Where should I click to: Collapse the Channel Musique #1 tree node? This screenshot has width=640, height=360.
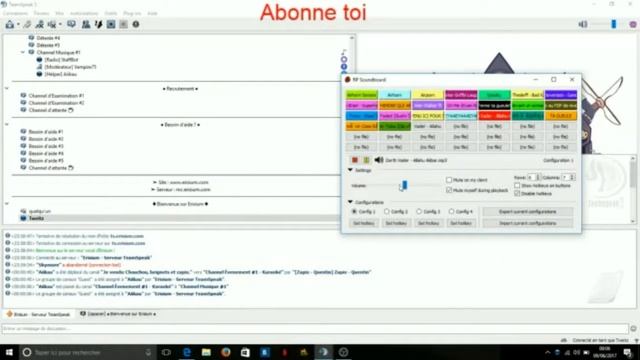pyautogui.click(x=23, y=52)
